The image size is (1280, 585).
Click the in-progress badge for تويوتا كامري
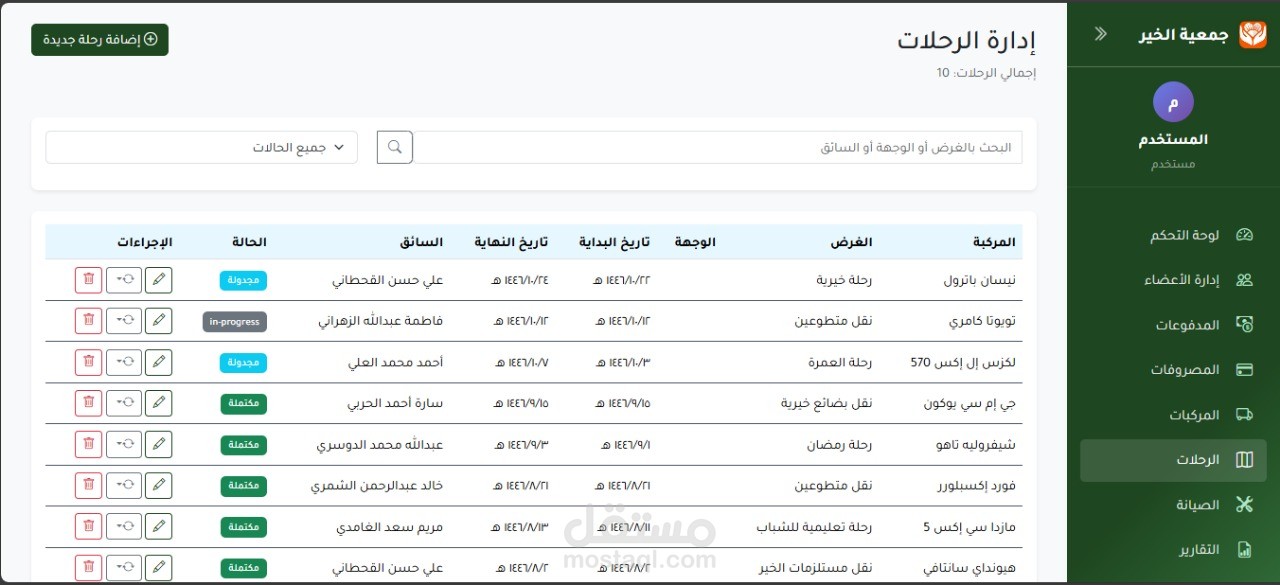(235, 321)
